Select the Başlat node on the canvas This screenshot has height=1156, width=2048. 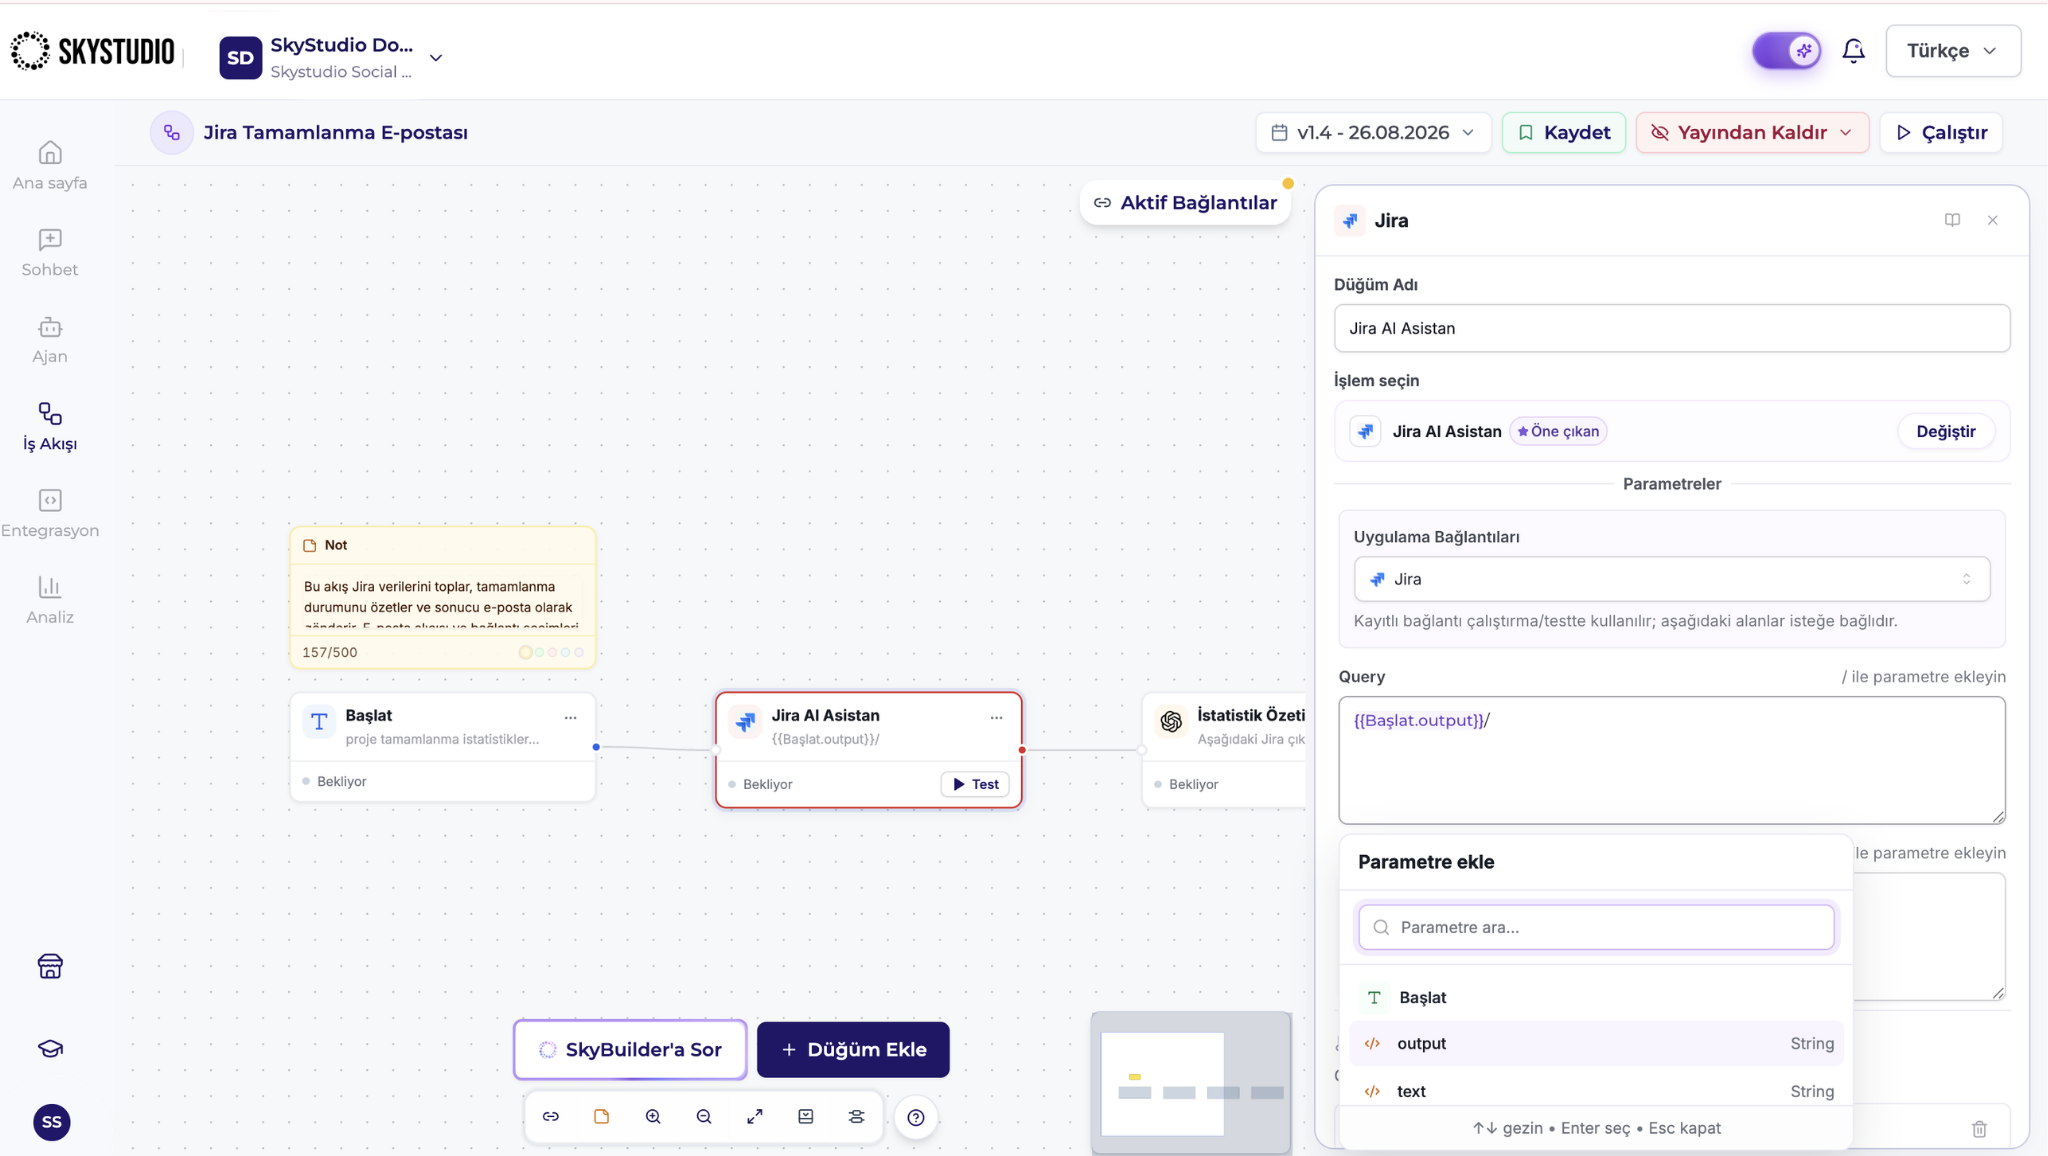443,747
